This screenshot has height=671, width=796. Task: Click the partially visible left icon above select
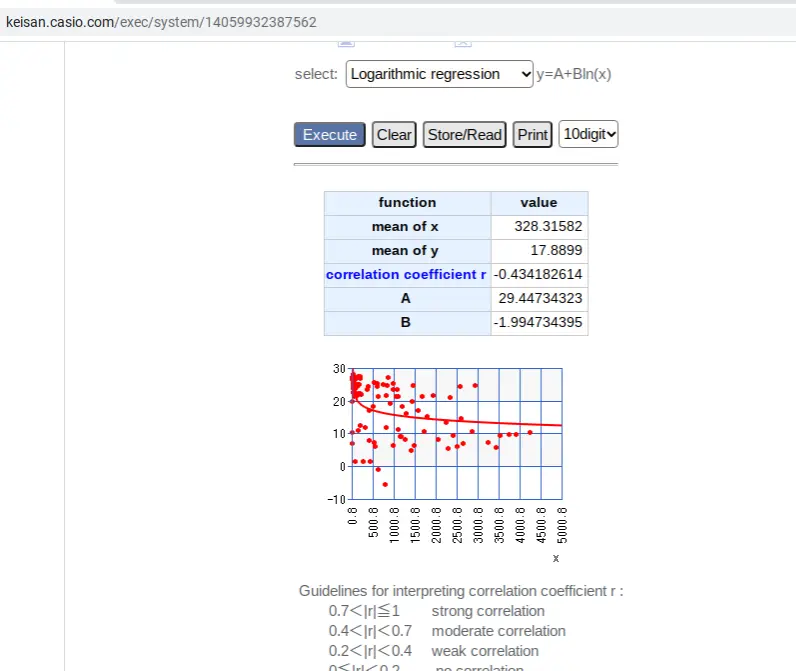[346, 44]
